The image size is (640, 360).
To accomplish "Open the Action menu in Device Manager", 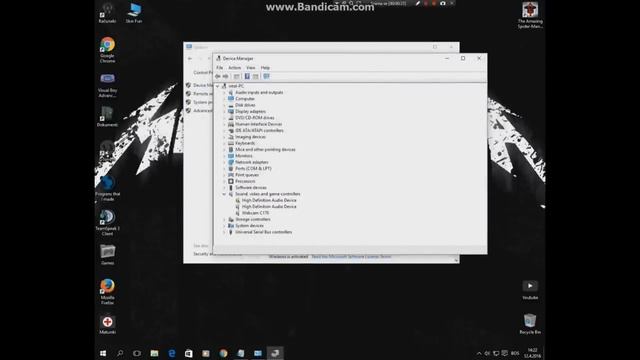I will click(x=234, y=68).
